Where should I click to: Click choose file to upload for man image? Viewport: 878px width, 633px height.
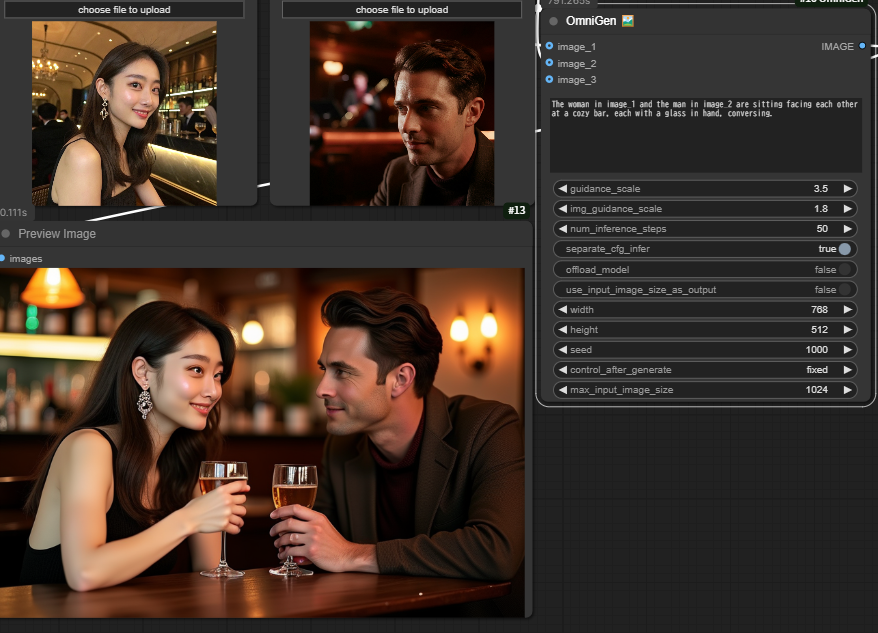[402, 10]
